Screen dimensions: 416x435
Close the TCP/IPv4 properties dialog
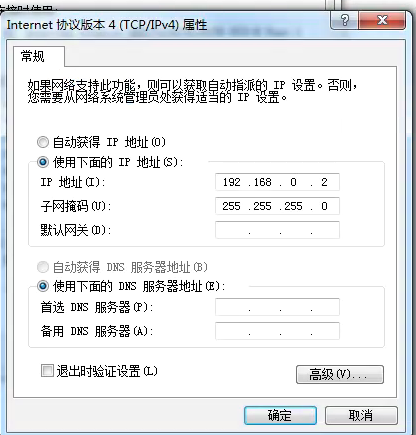point(382,21)
